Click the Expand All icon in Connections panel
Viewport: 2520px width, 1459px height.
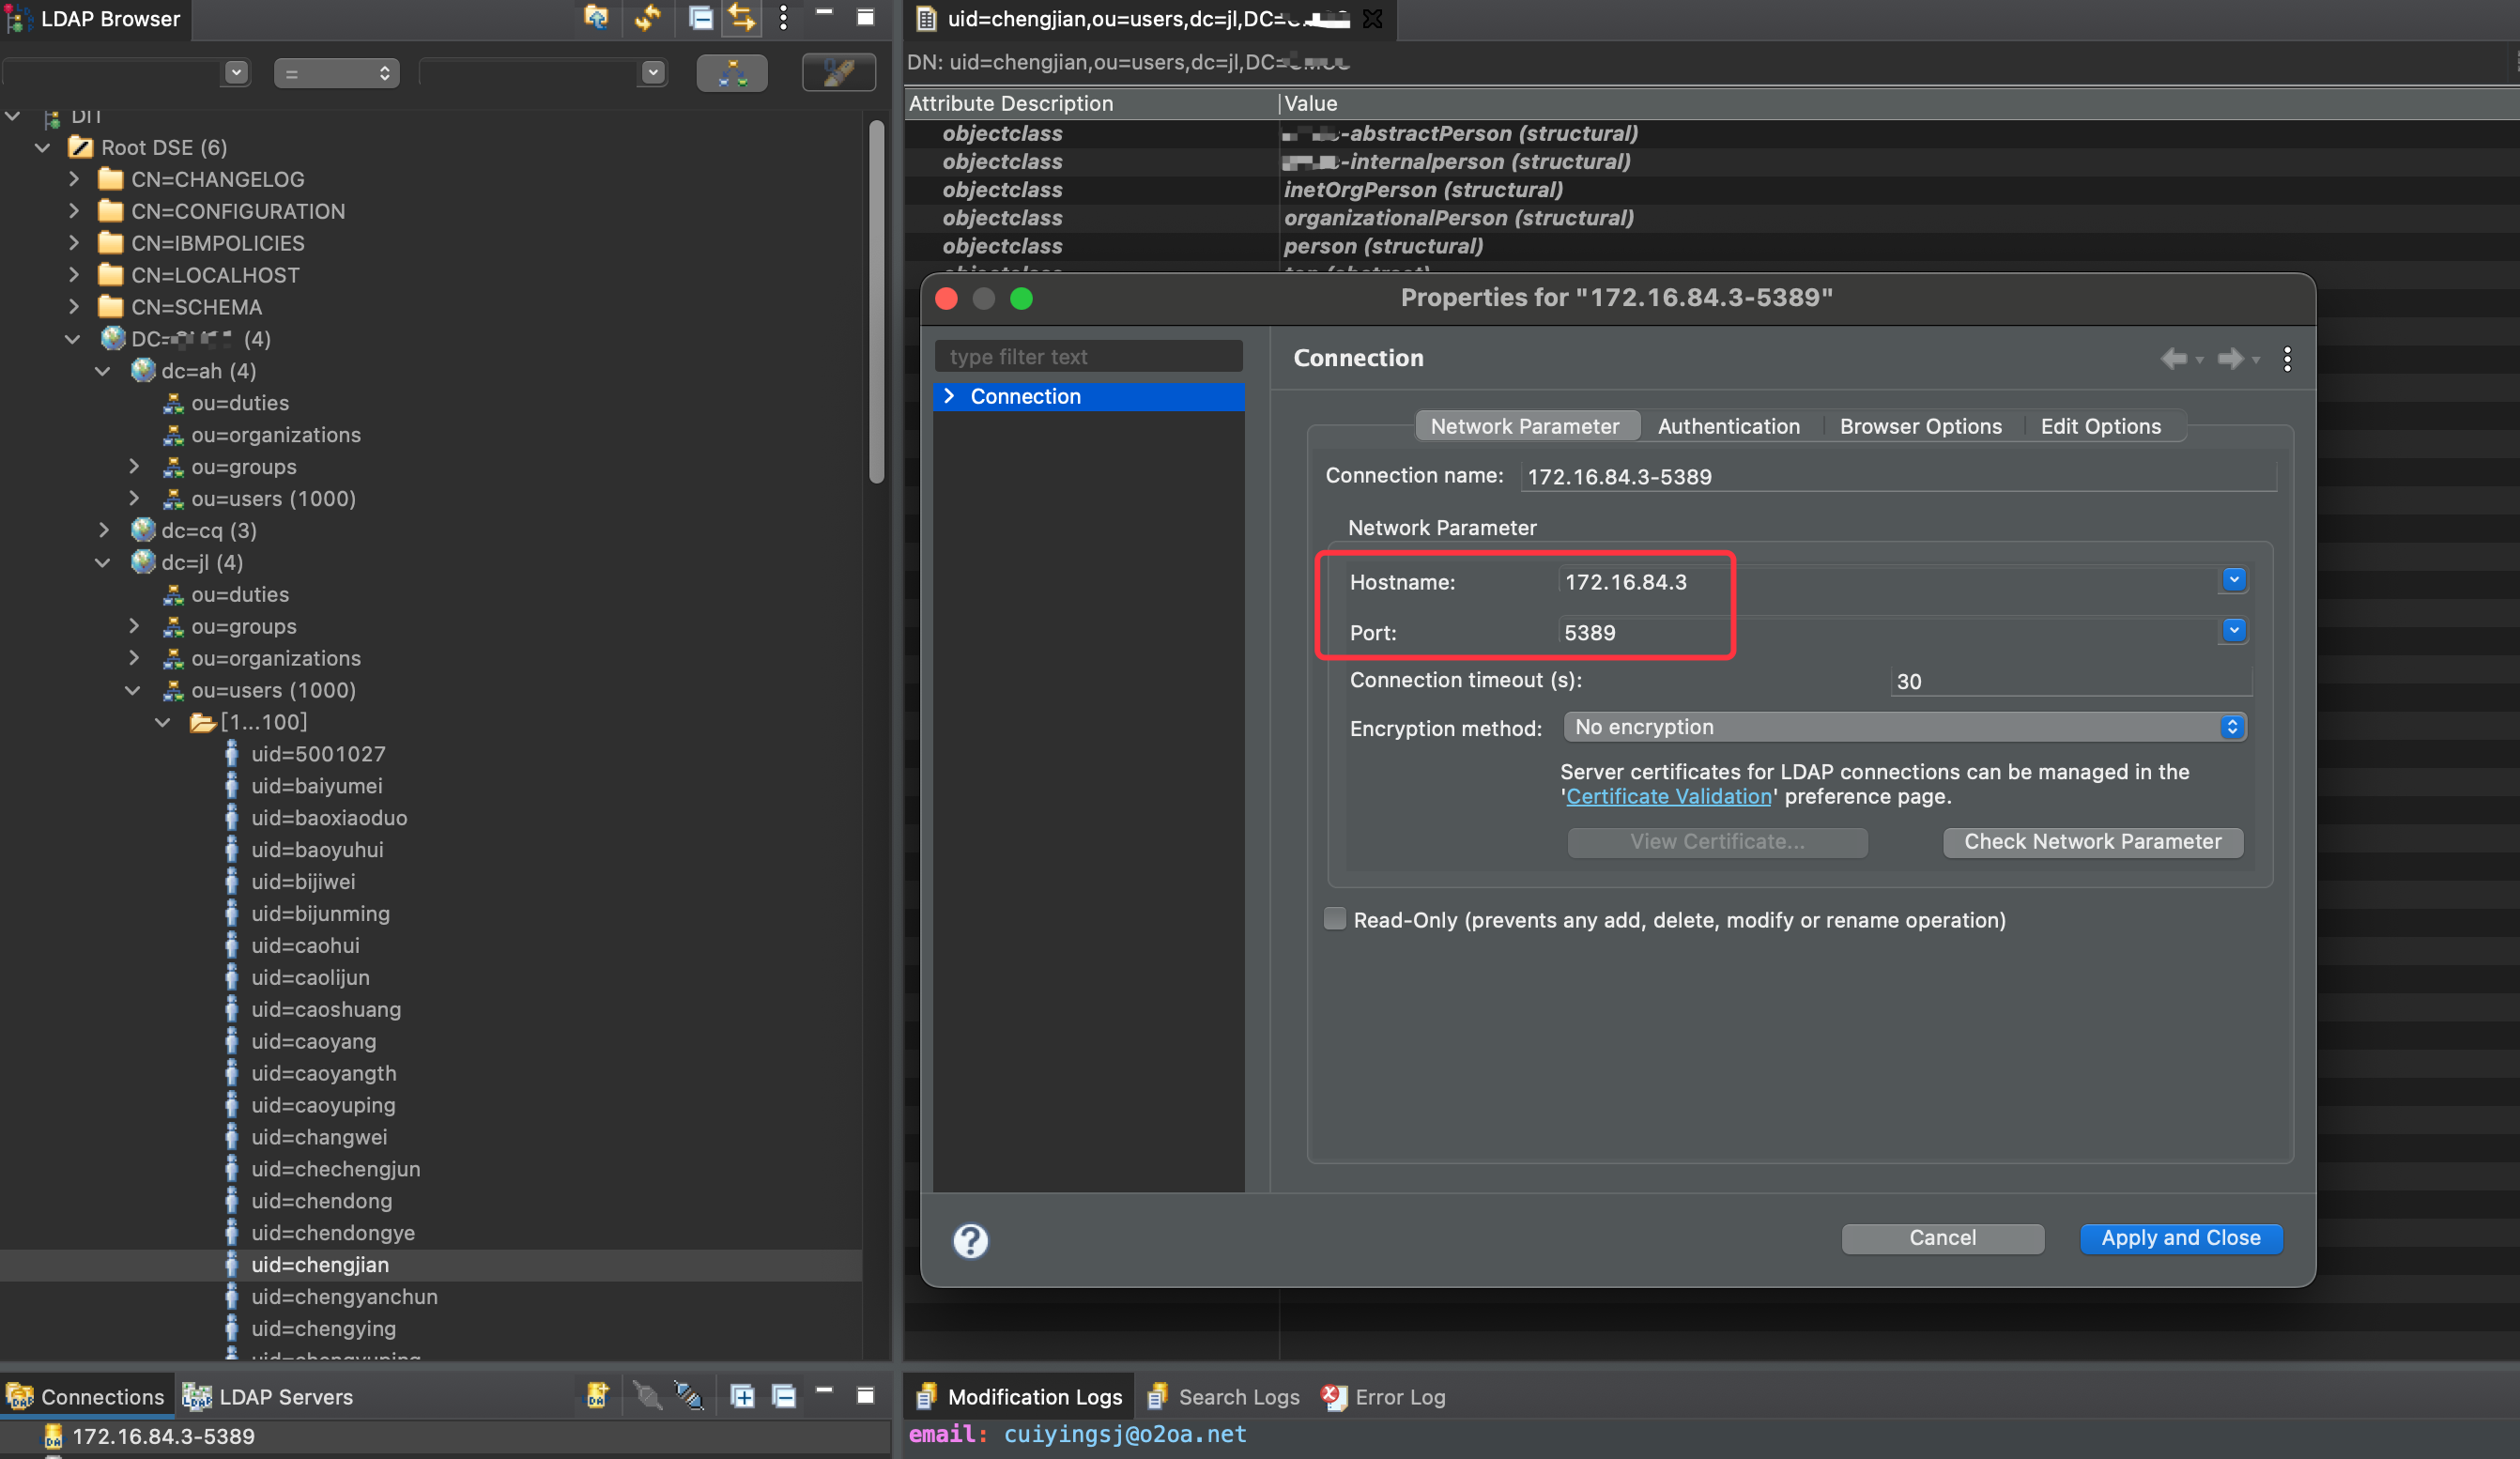[742, 1395]
